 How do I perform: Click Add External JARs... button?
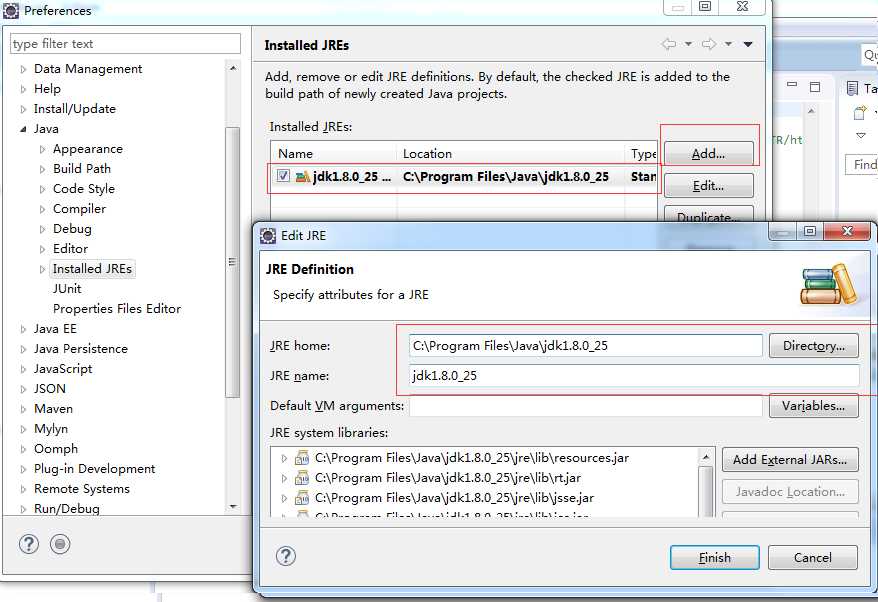click(790, 460)
